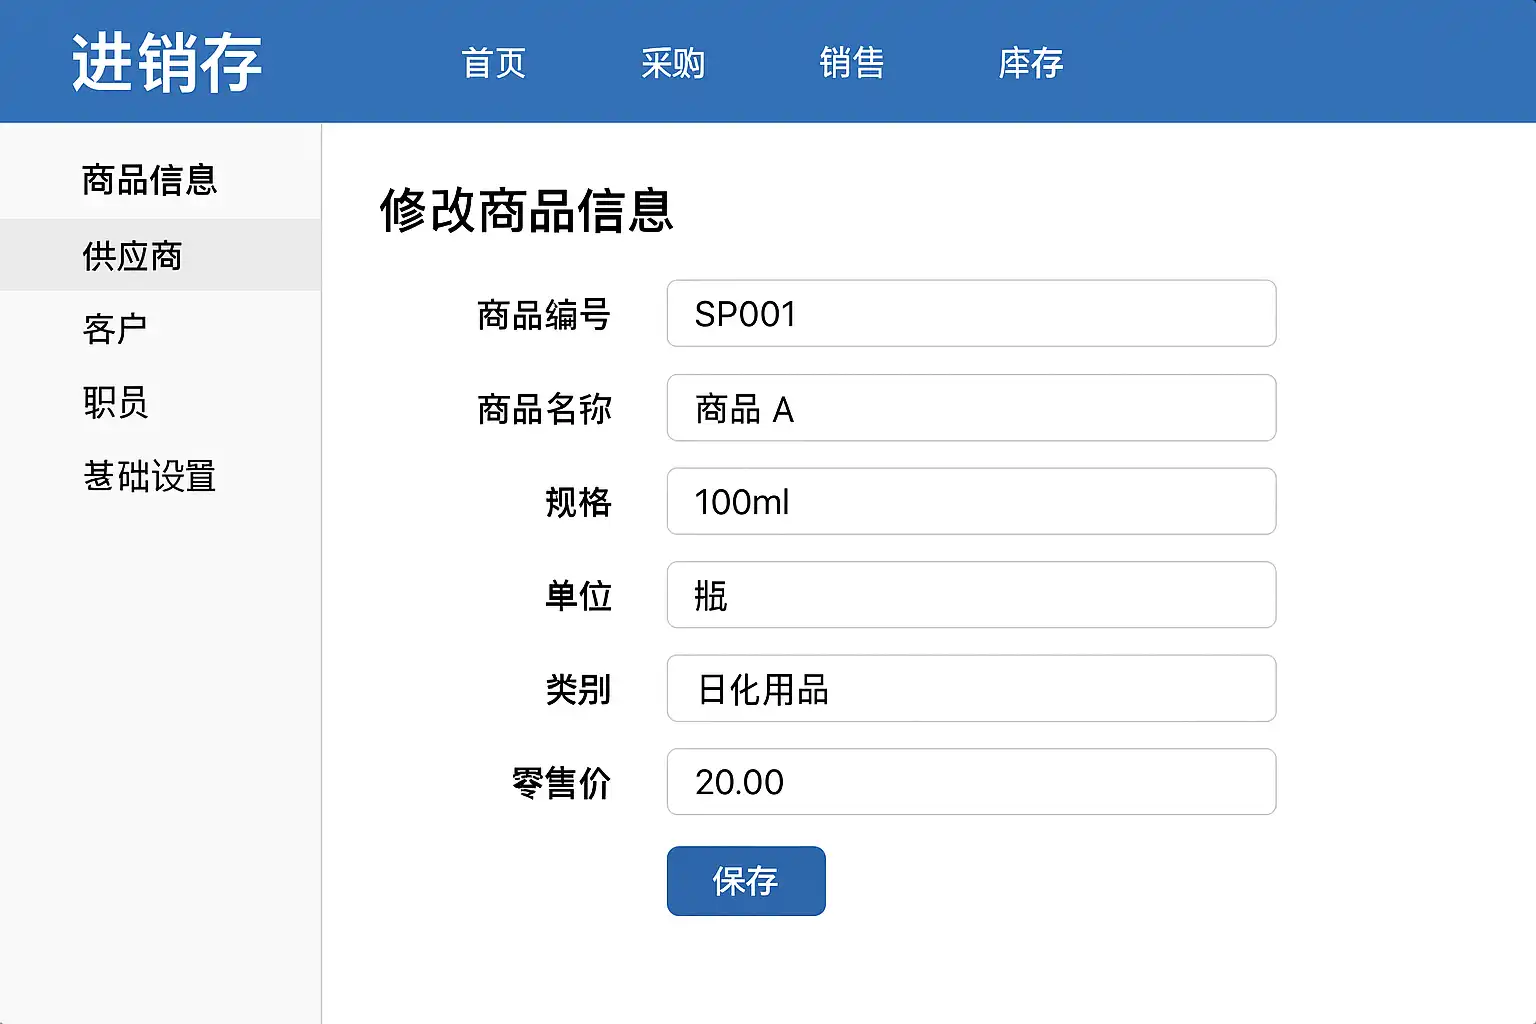Focus the 单位 unit input field
The width and height of the screenshot is (1536, 1024).
coord(971,595)
